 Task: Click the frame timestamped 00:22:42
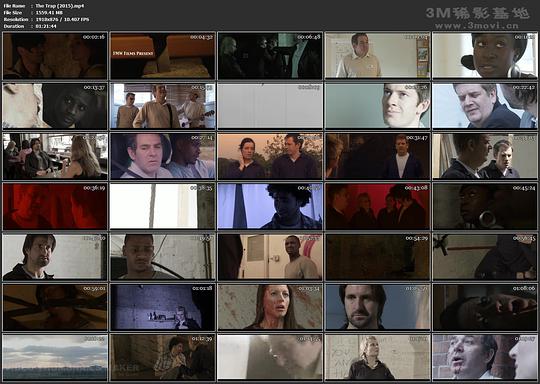tap(485, 106)
